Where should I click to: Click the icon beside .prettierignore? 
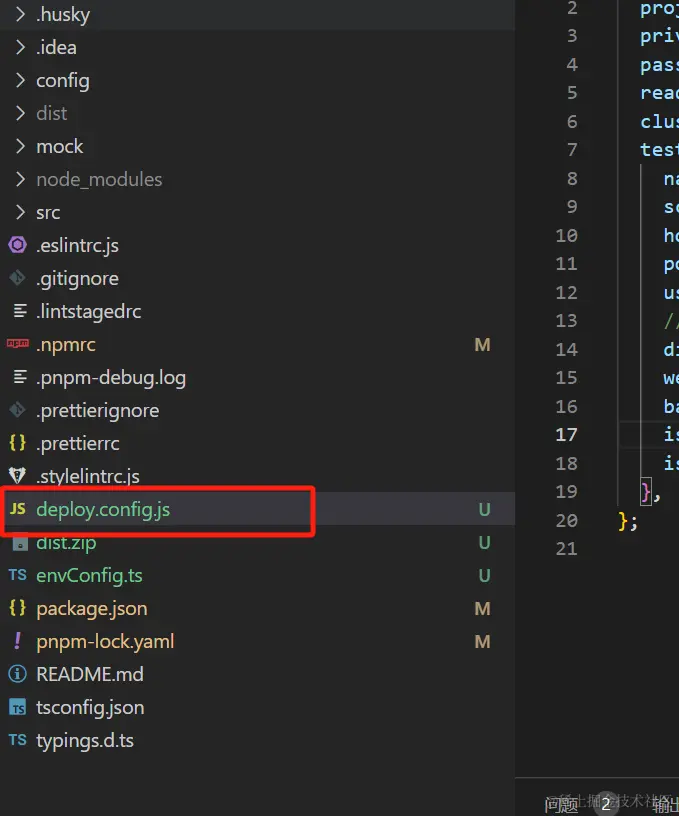[x=17, y=410]
